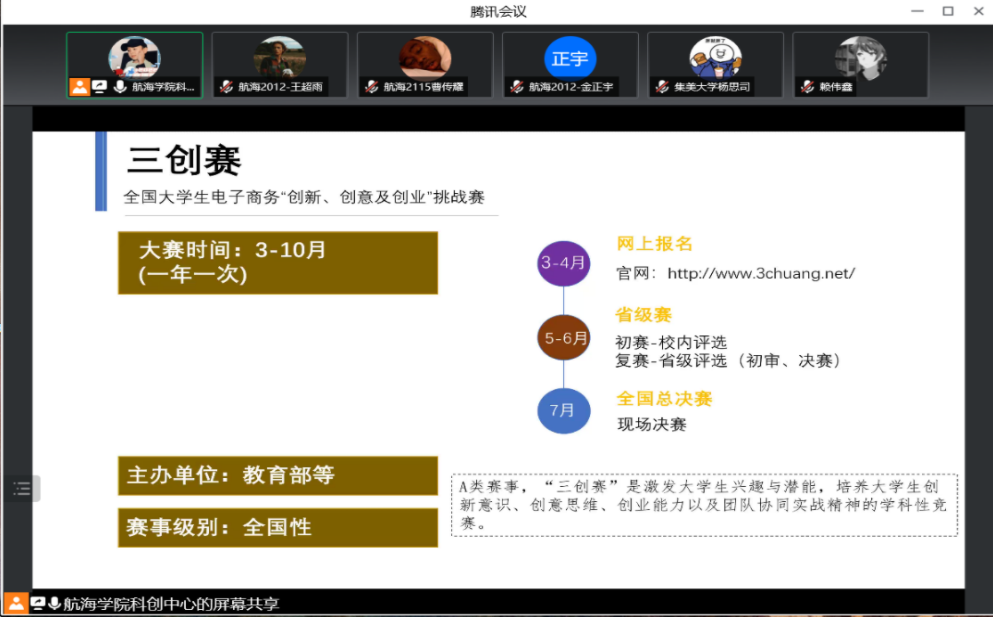Select the 集美大学杨思司 cartoon avatar

[715, 57]
